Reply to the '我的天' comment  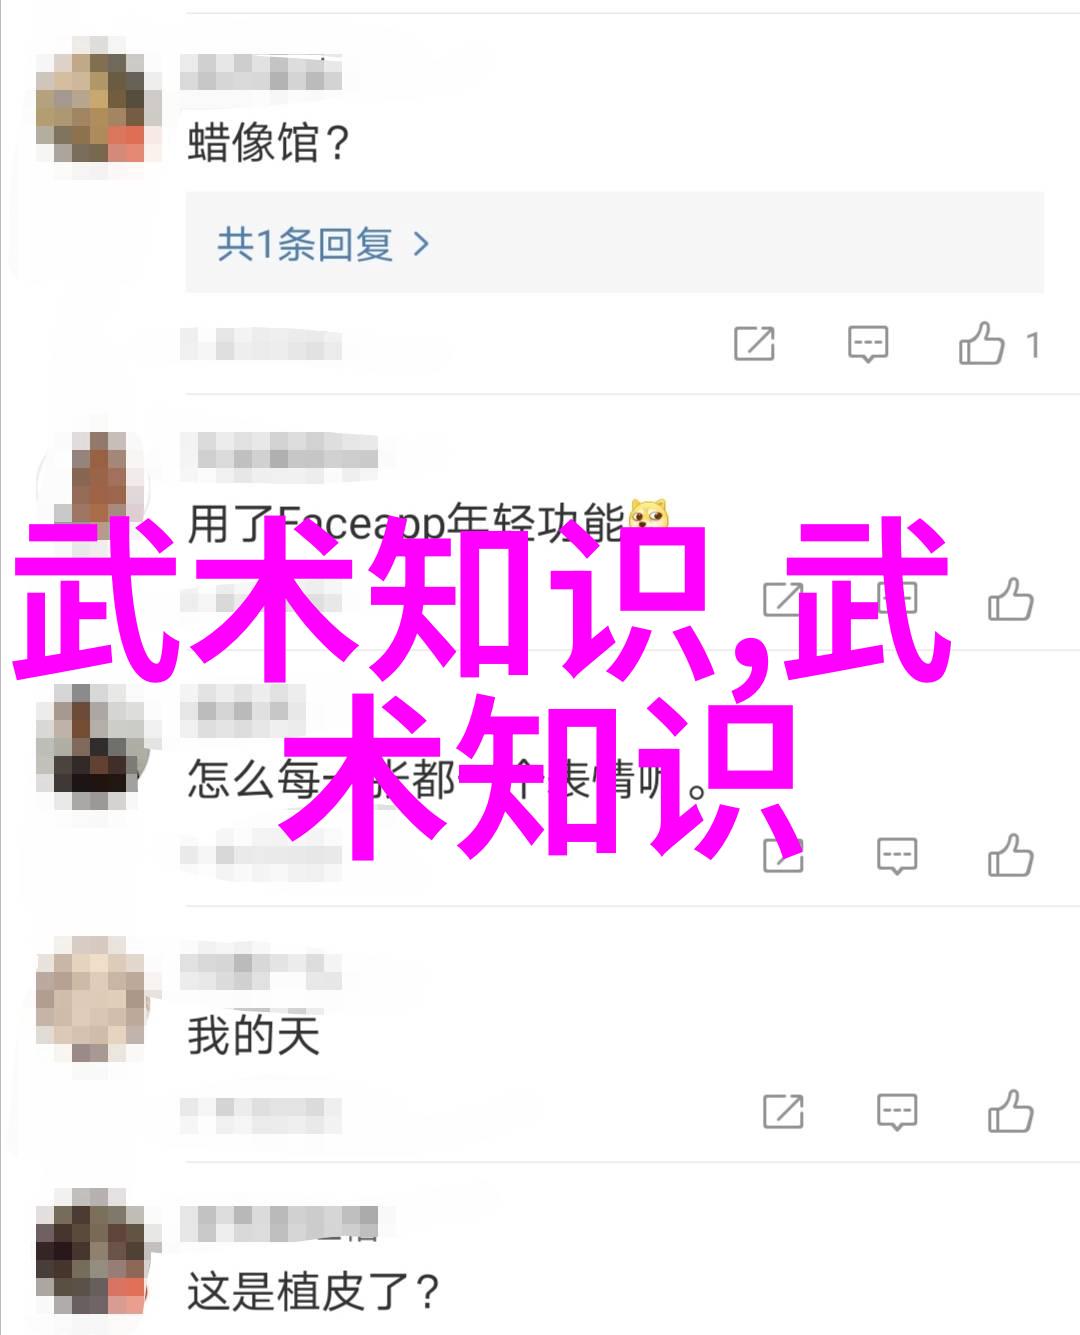coord(896,1112)
